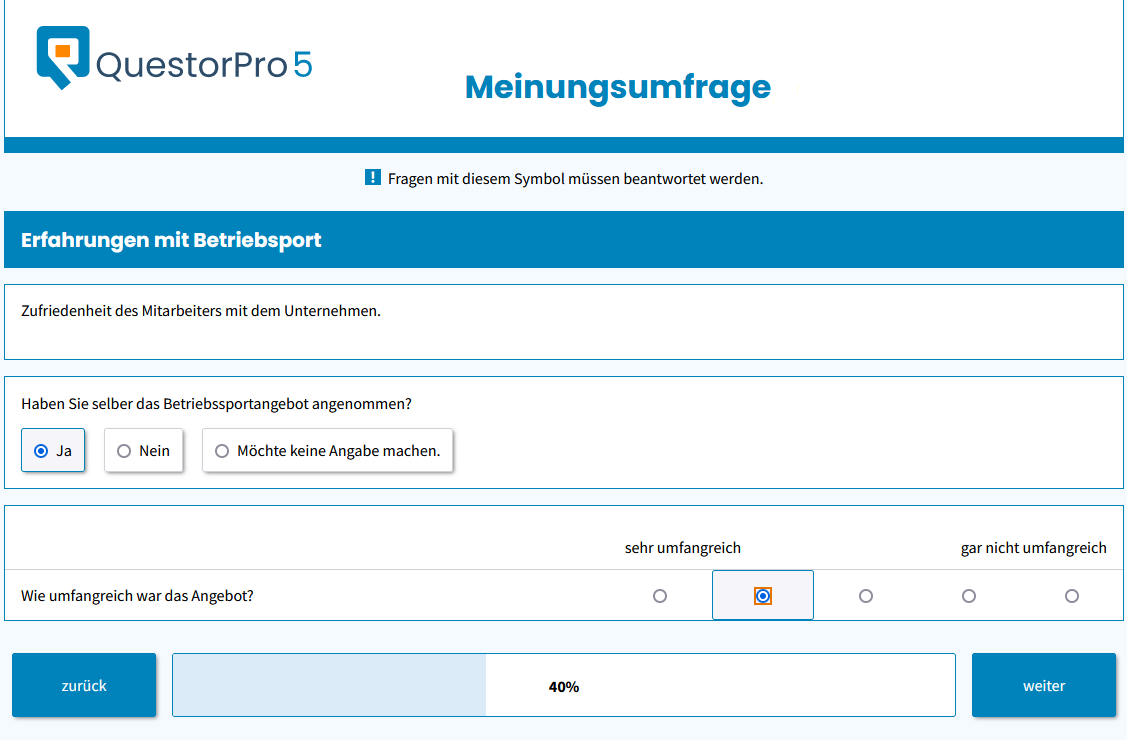Select "Möchte keine Angabe machen." option
The width and height of the screenshot is (1127, 740).
point(222,451)
